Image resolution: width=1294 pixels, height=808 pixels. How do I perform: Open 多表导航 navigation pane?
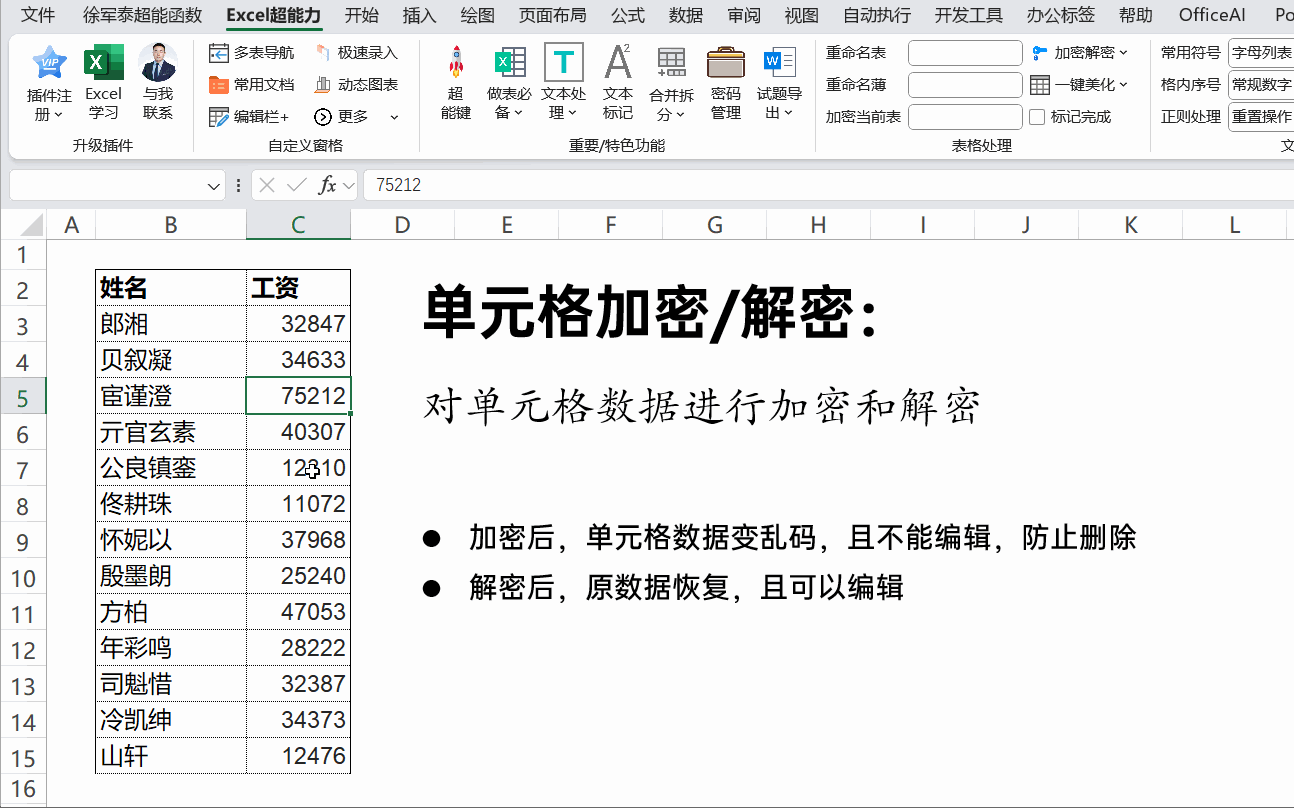251,52
